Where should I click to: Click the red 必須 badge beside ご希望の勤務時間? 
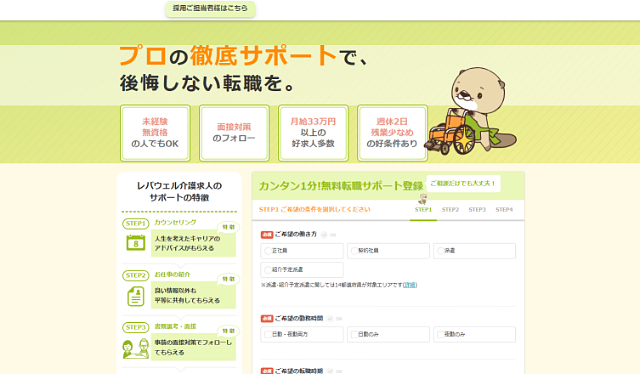pos(267,318)
